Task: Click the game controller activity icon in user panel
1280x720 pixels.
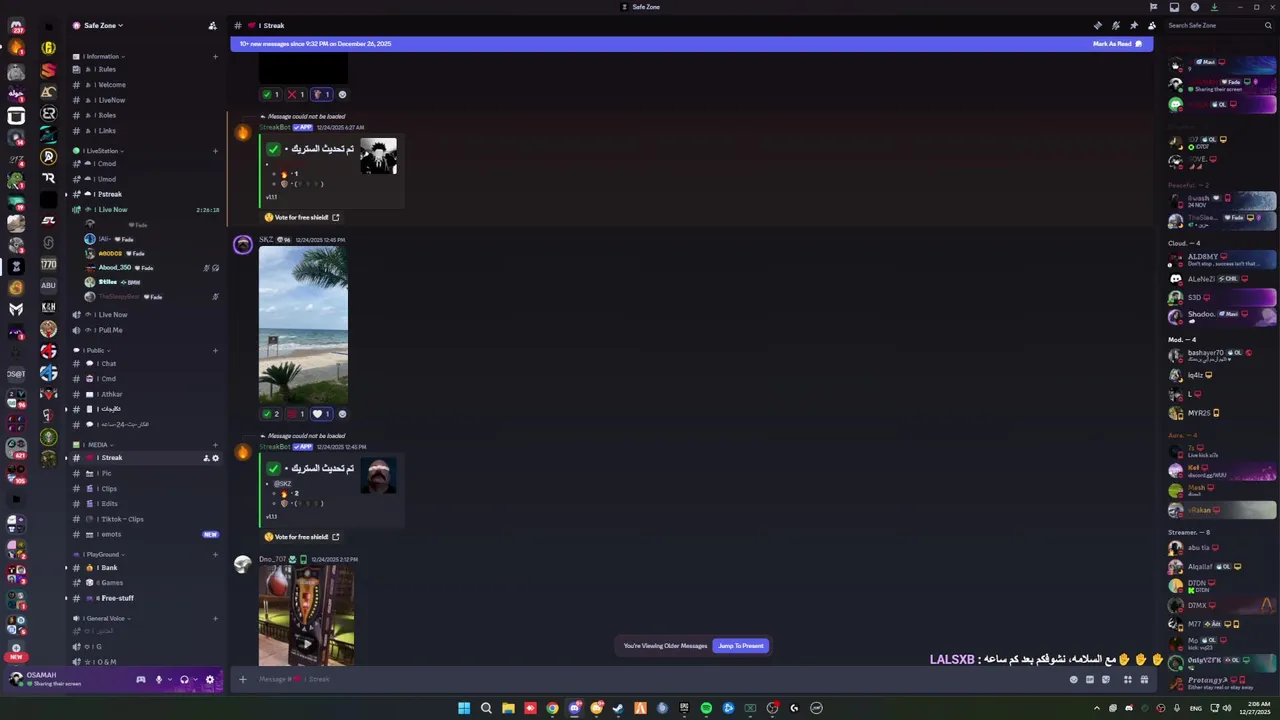Action: pyautogui.click(x=141, y=680)
